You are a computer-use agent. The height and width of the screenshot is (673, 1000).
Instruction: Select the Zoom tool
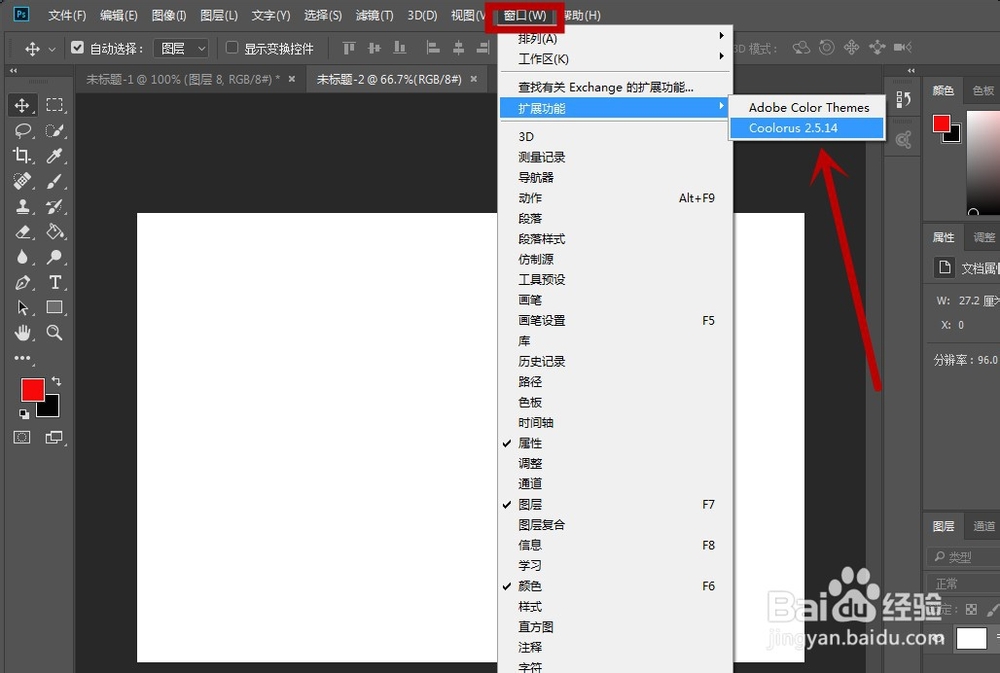coord(55,334)
